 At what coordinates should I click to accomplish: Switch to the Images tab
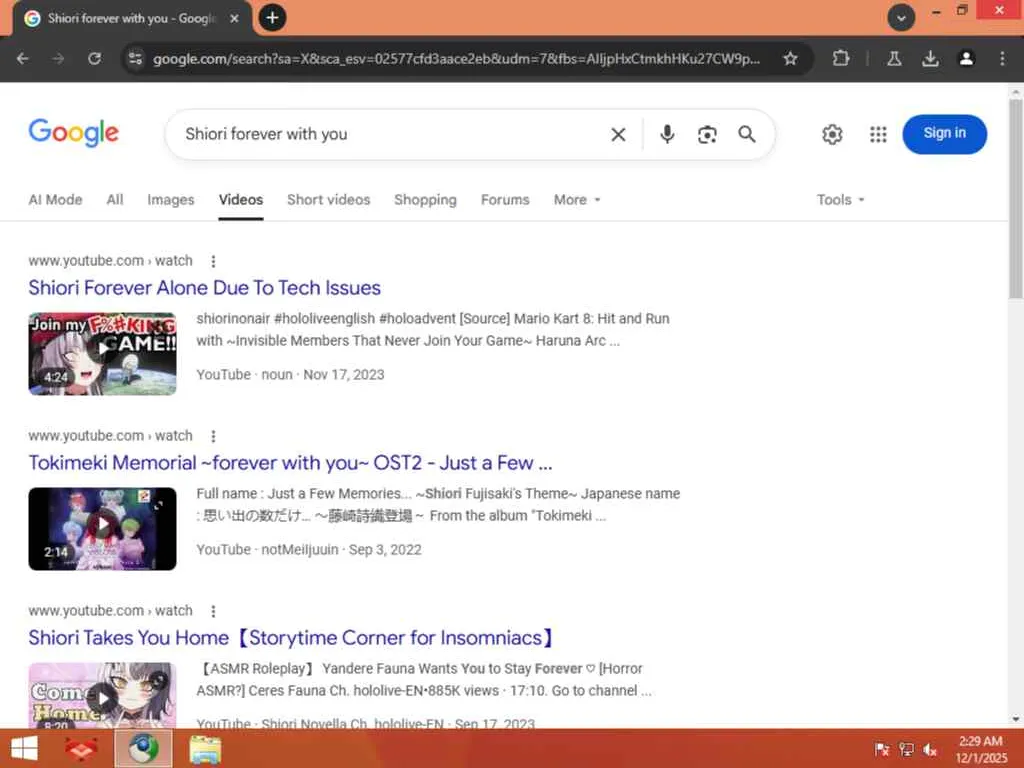pos(170,200)
